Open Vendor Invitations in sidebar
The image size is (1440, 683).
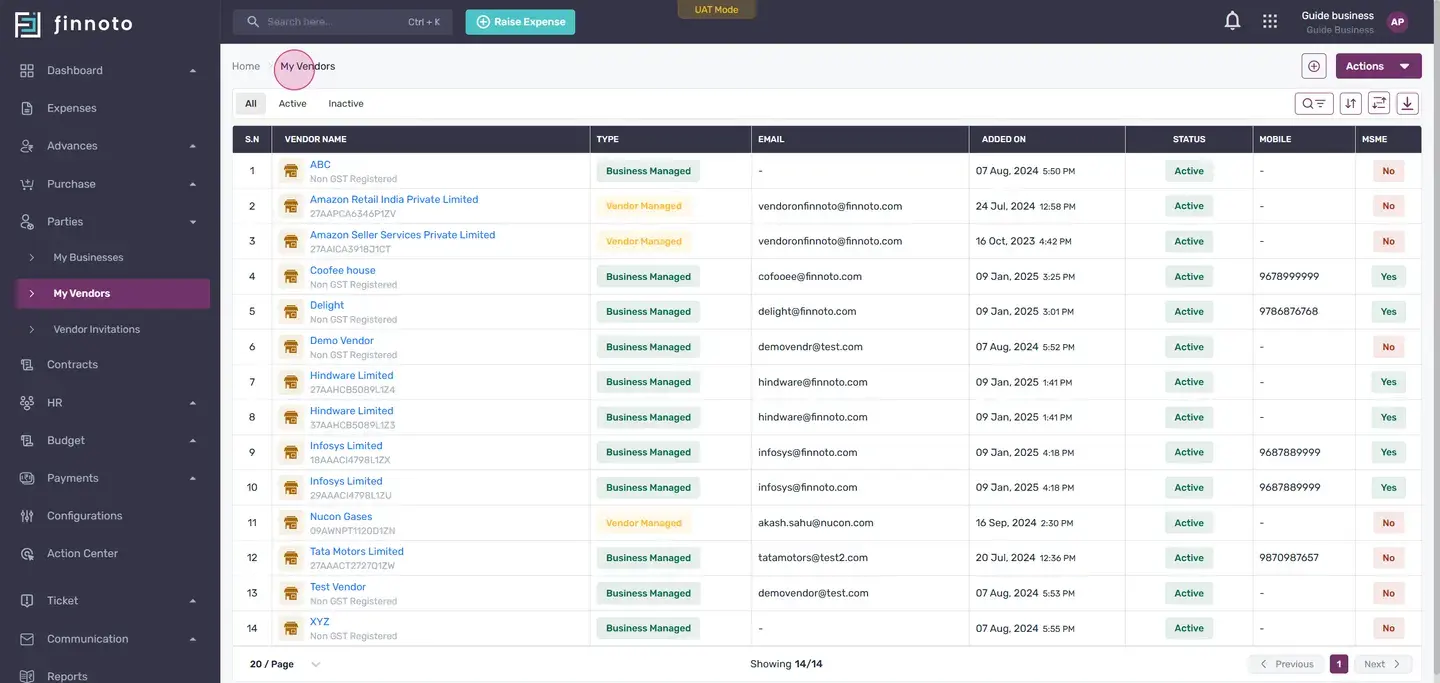click(96, 329)
